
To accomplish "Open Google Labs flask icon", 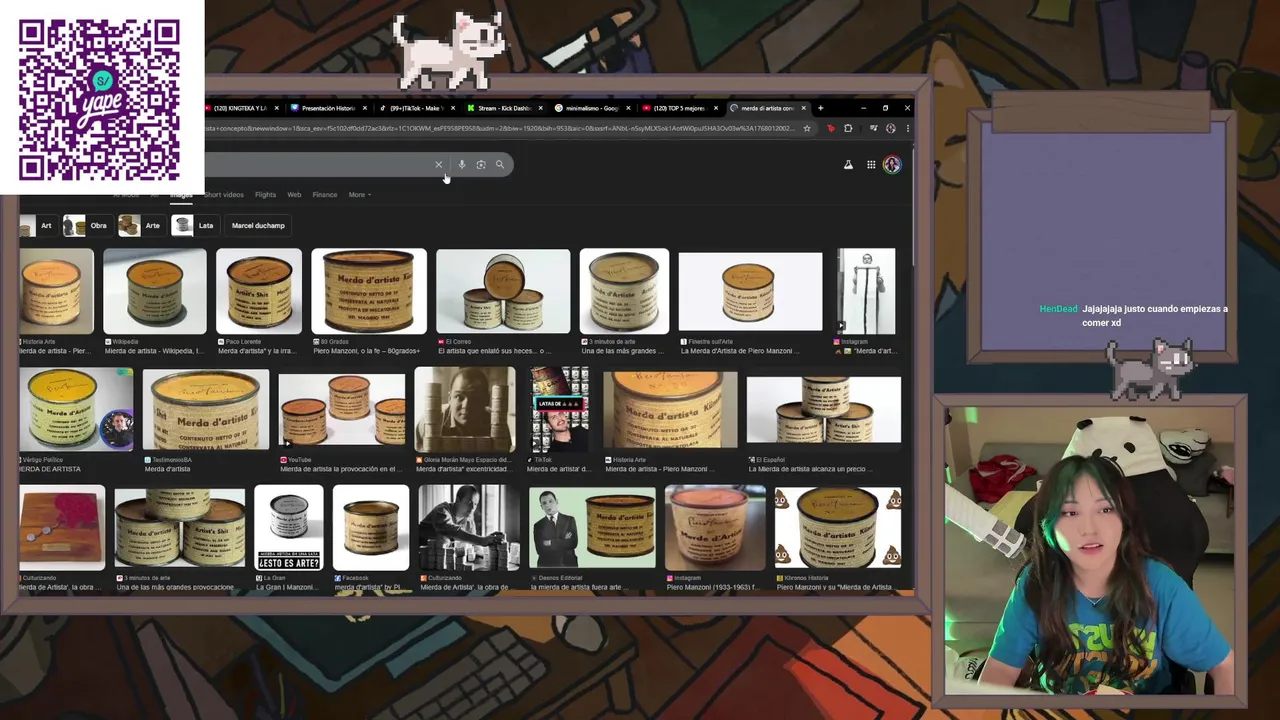I will coord(848,165).
